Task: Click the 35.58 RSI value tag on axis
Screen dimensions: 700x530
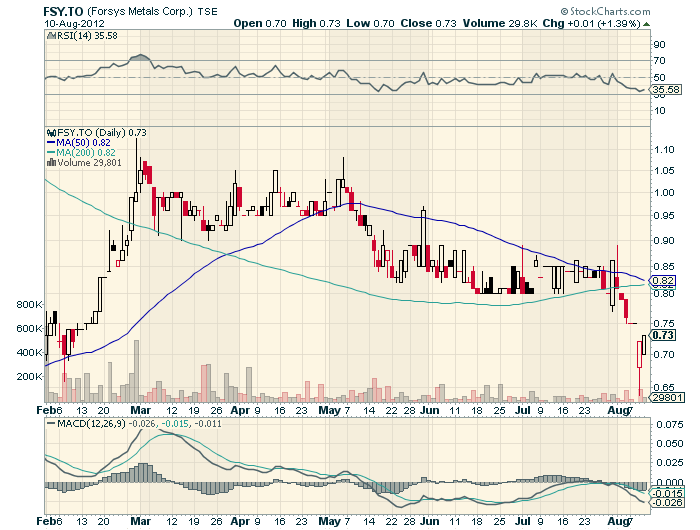Action: coord(666,90)
